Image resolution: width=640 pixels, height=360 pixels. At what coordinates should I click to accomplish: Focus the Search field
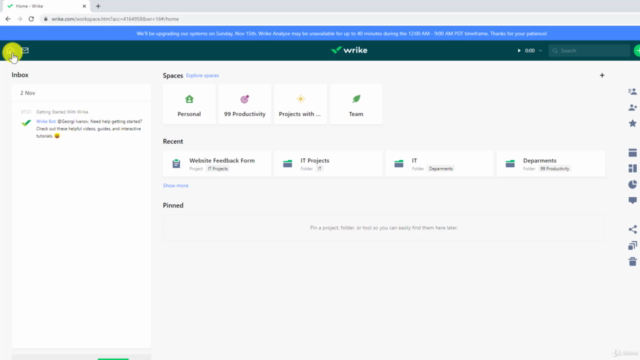point(589,51)
